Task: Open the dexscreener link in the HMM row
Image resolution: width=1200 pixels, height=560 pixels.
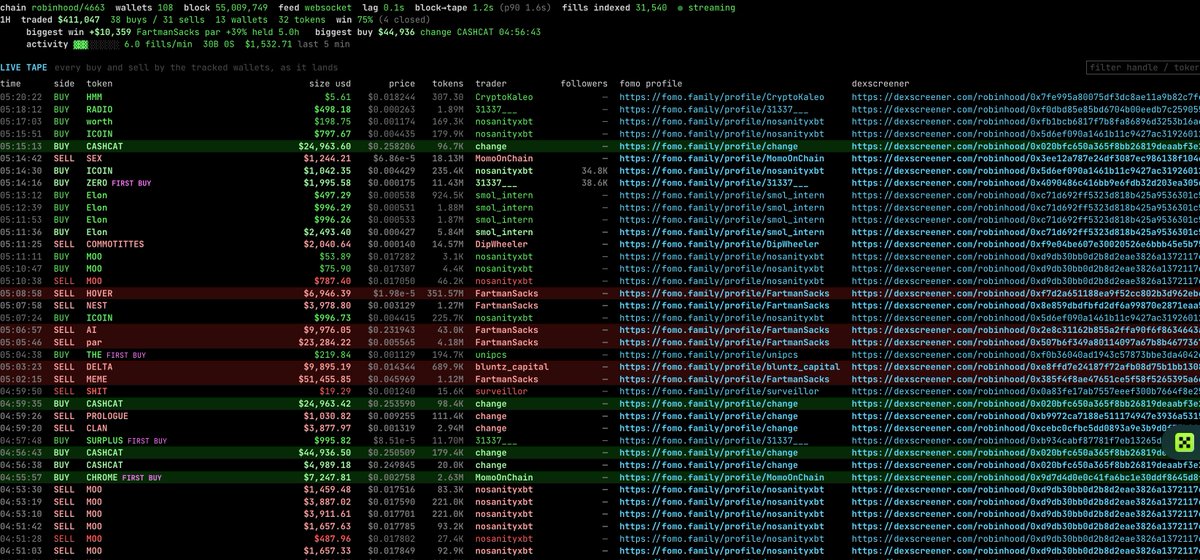Action: click(1025, 97)
